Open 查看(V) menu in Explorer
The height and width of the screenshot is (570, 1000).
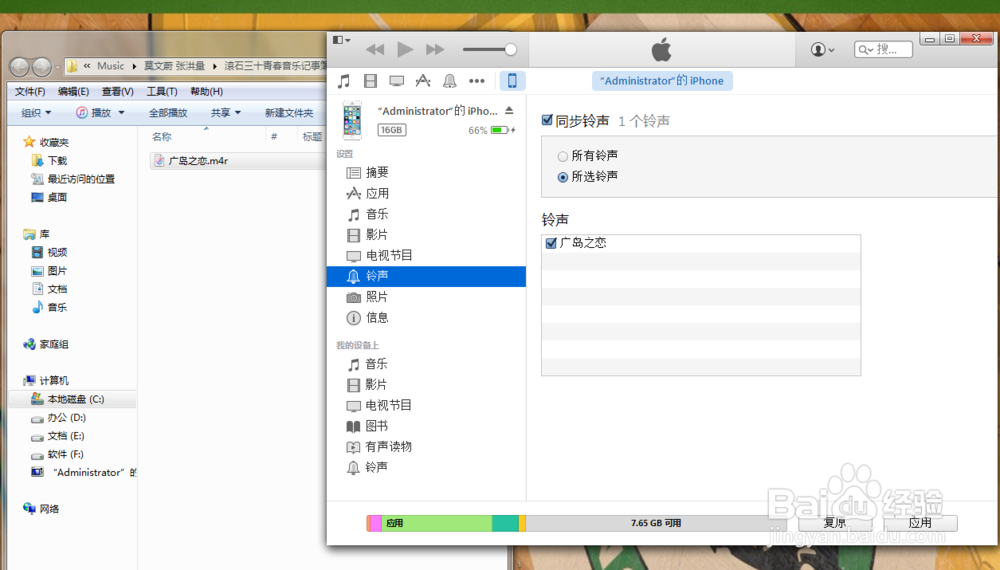pos(117,92)
